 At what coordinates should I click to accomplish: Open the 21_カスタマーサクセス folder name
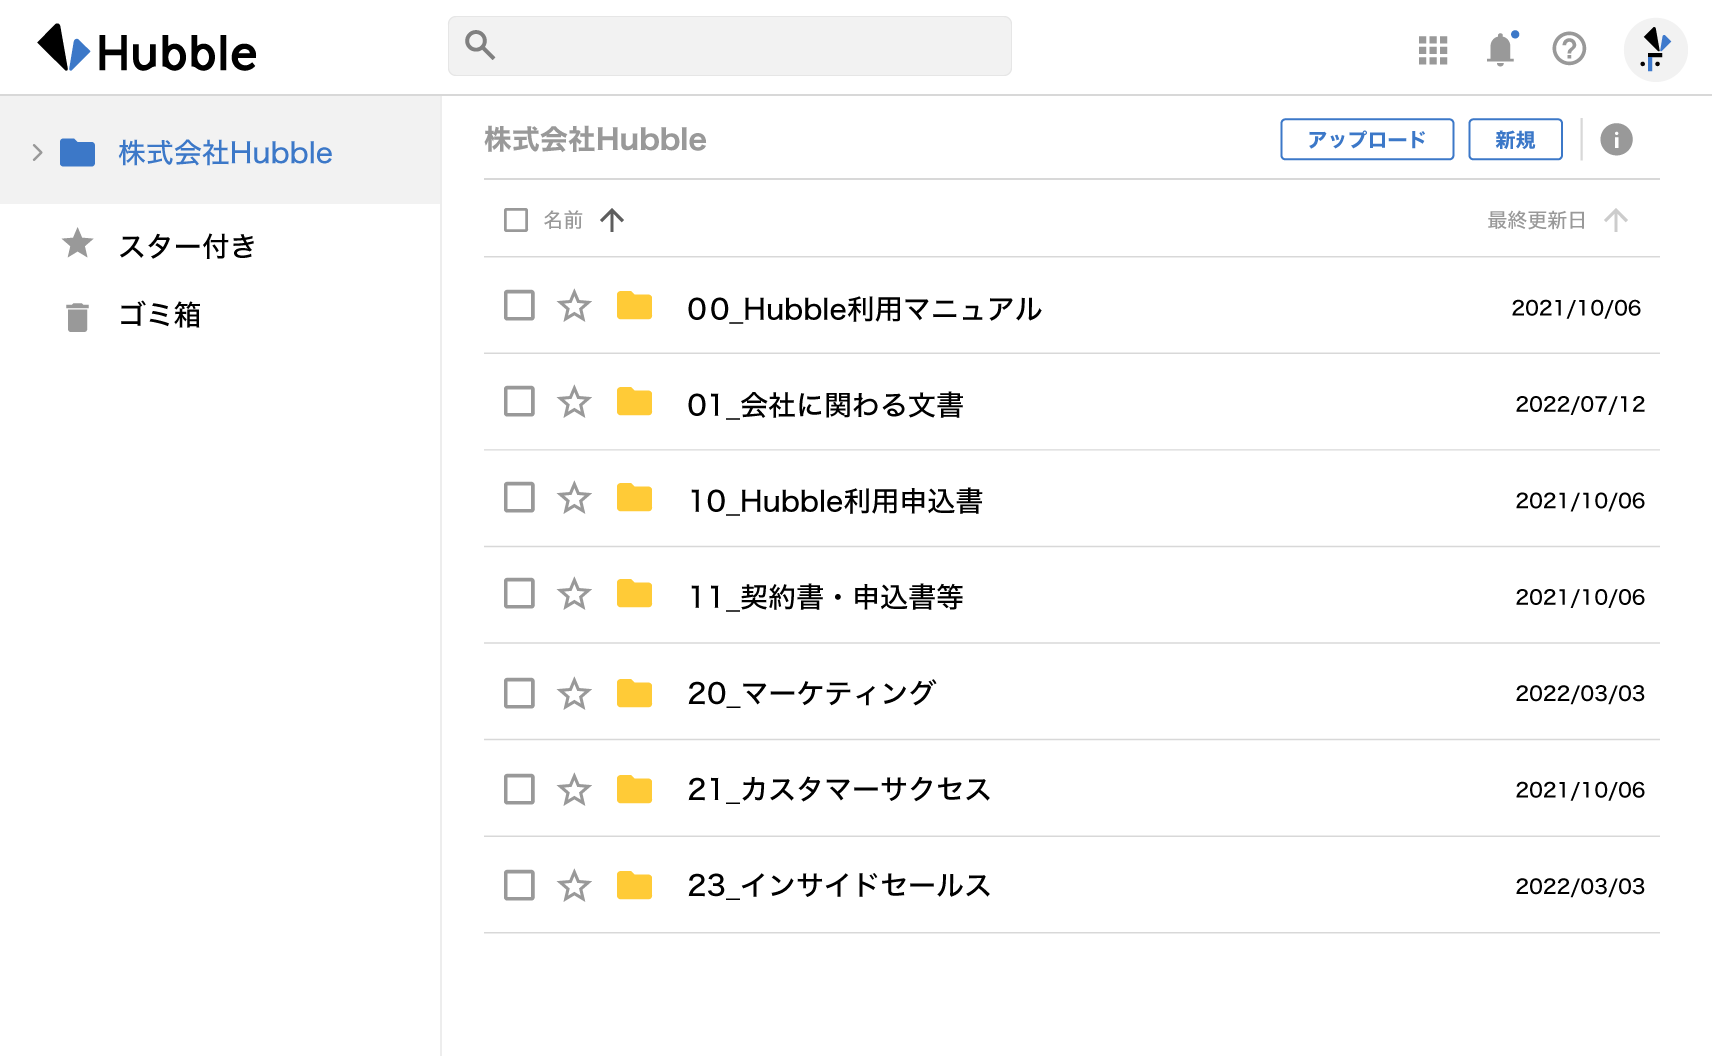click(x=839, y=789)
